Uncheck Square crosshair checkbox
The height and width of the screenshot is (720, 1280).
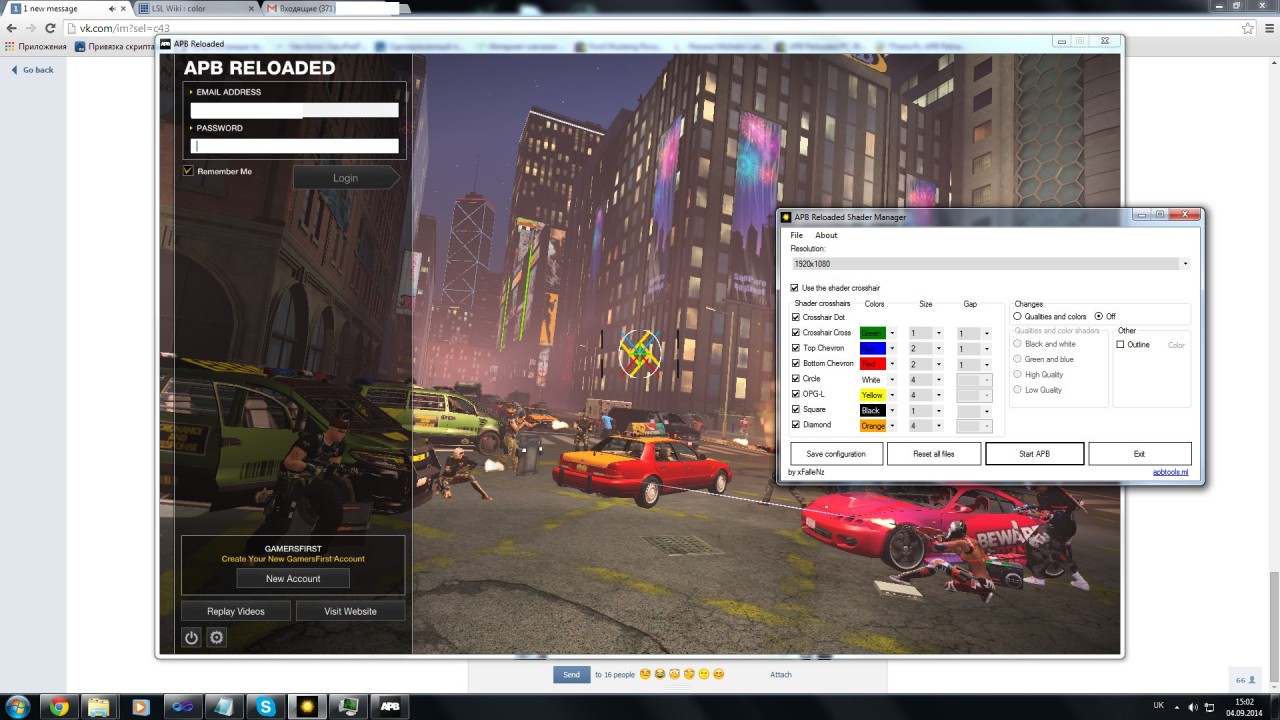[796, 410]
